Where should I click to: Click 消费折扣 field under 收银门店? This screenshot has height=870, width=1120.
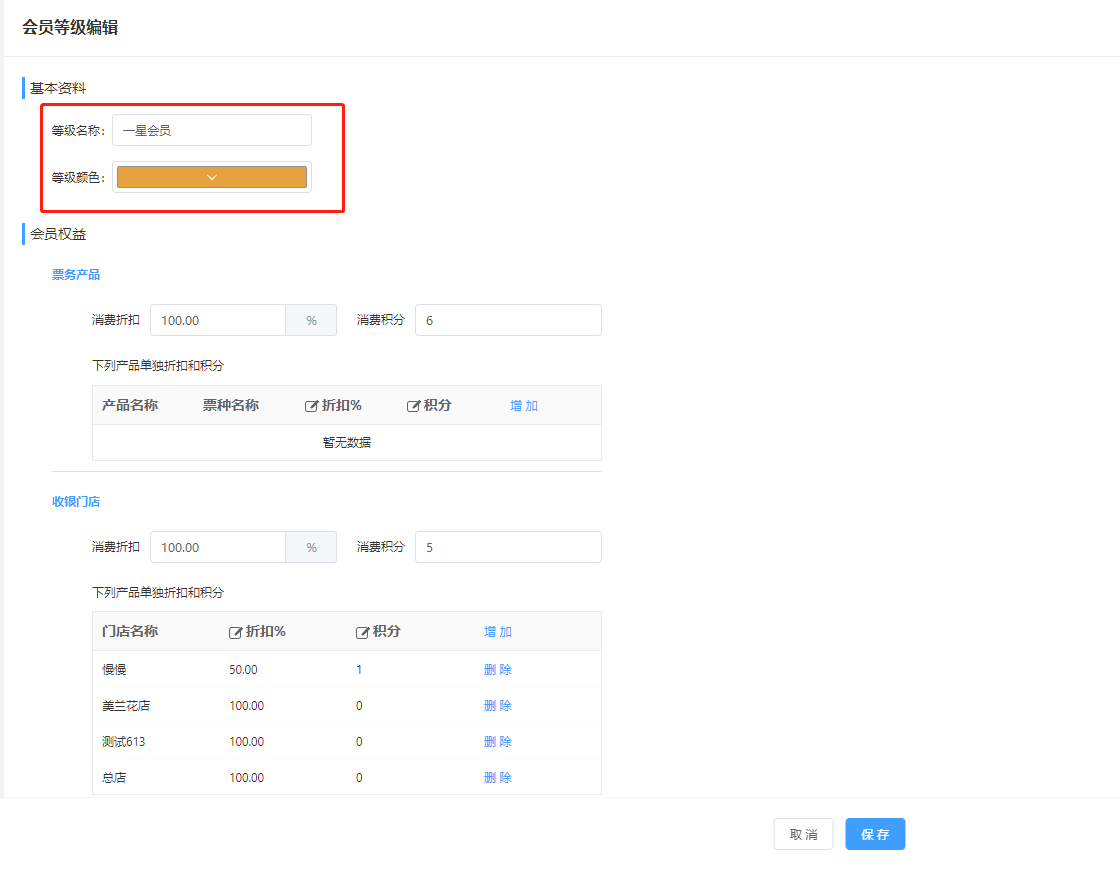218,547
